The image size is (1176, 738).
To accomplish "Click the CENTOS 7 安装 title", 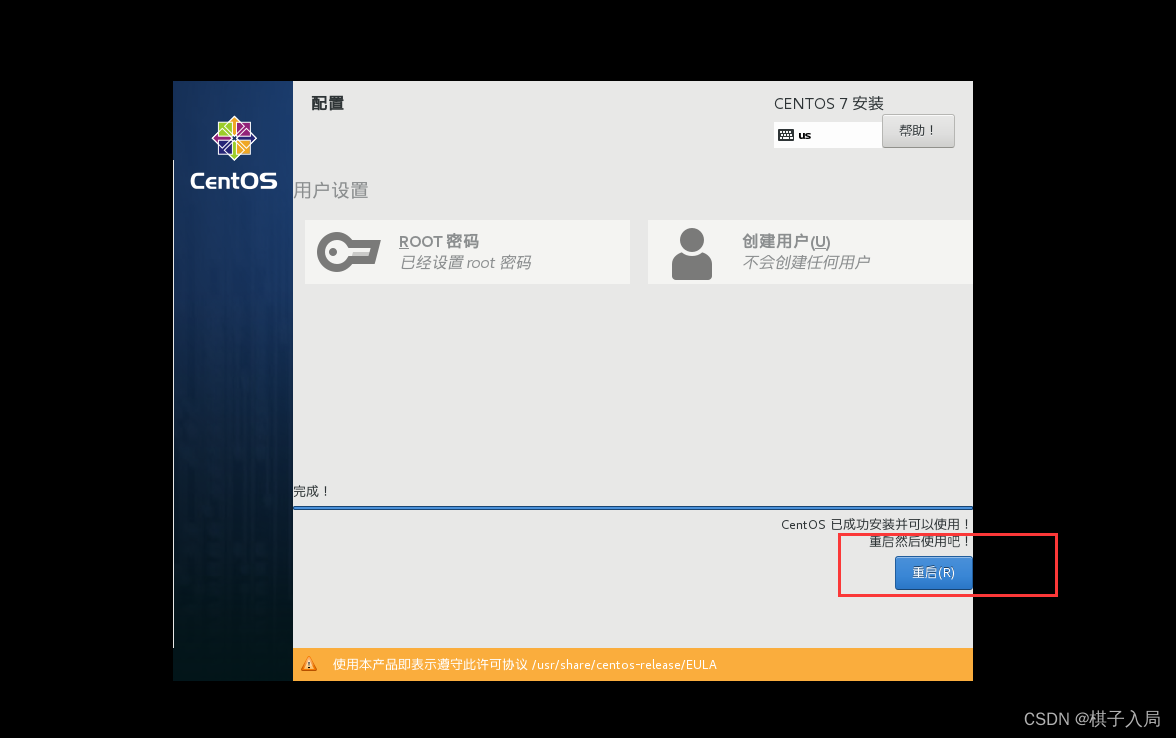I will 829,104.
